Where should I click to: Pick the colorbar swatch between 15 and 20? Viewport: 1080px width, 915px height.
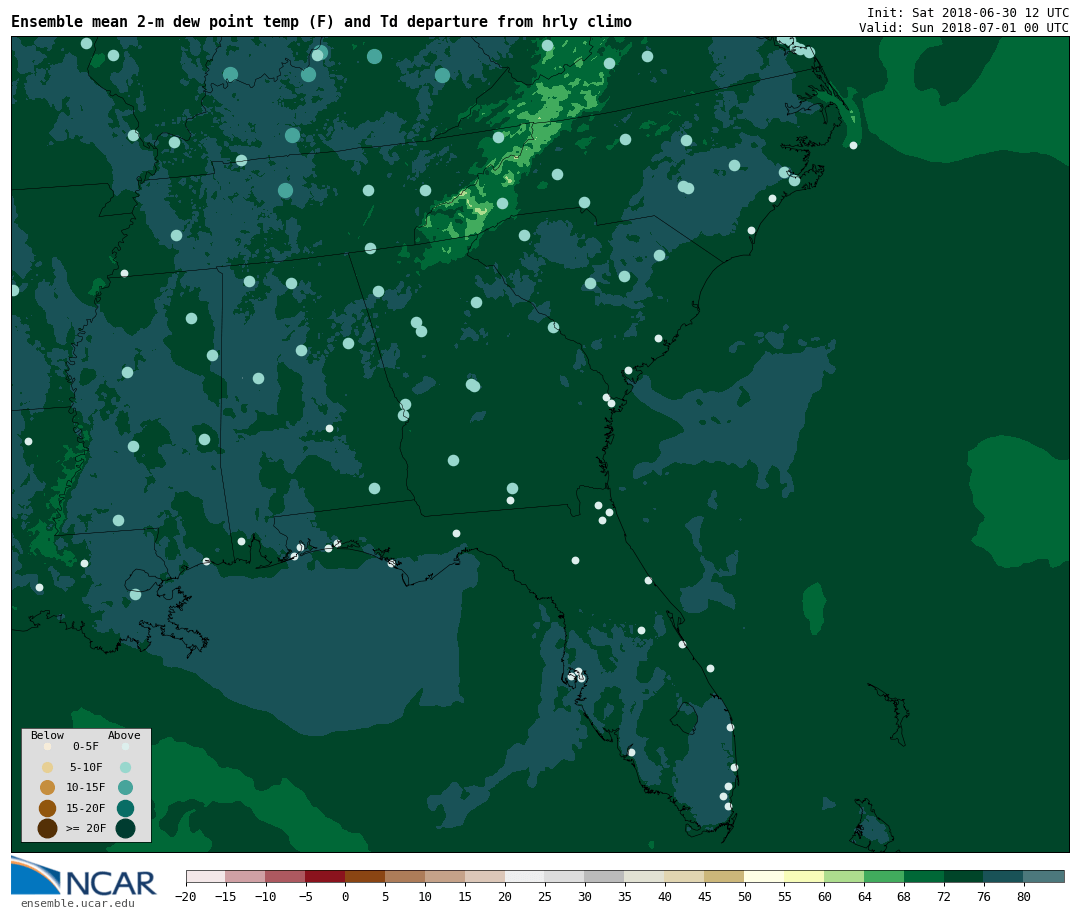(x=486, y=876)
